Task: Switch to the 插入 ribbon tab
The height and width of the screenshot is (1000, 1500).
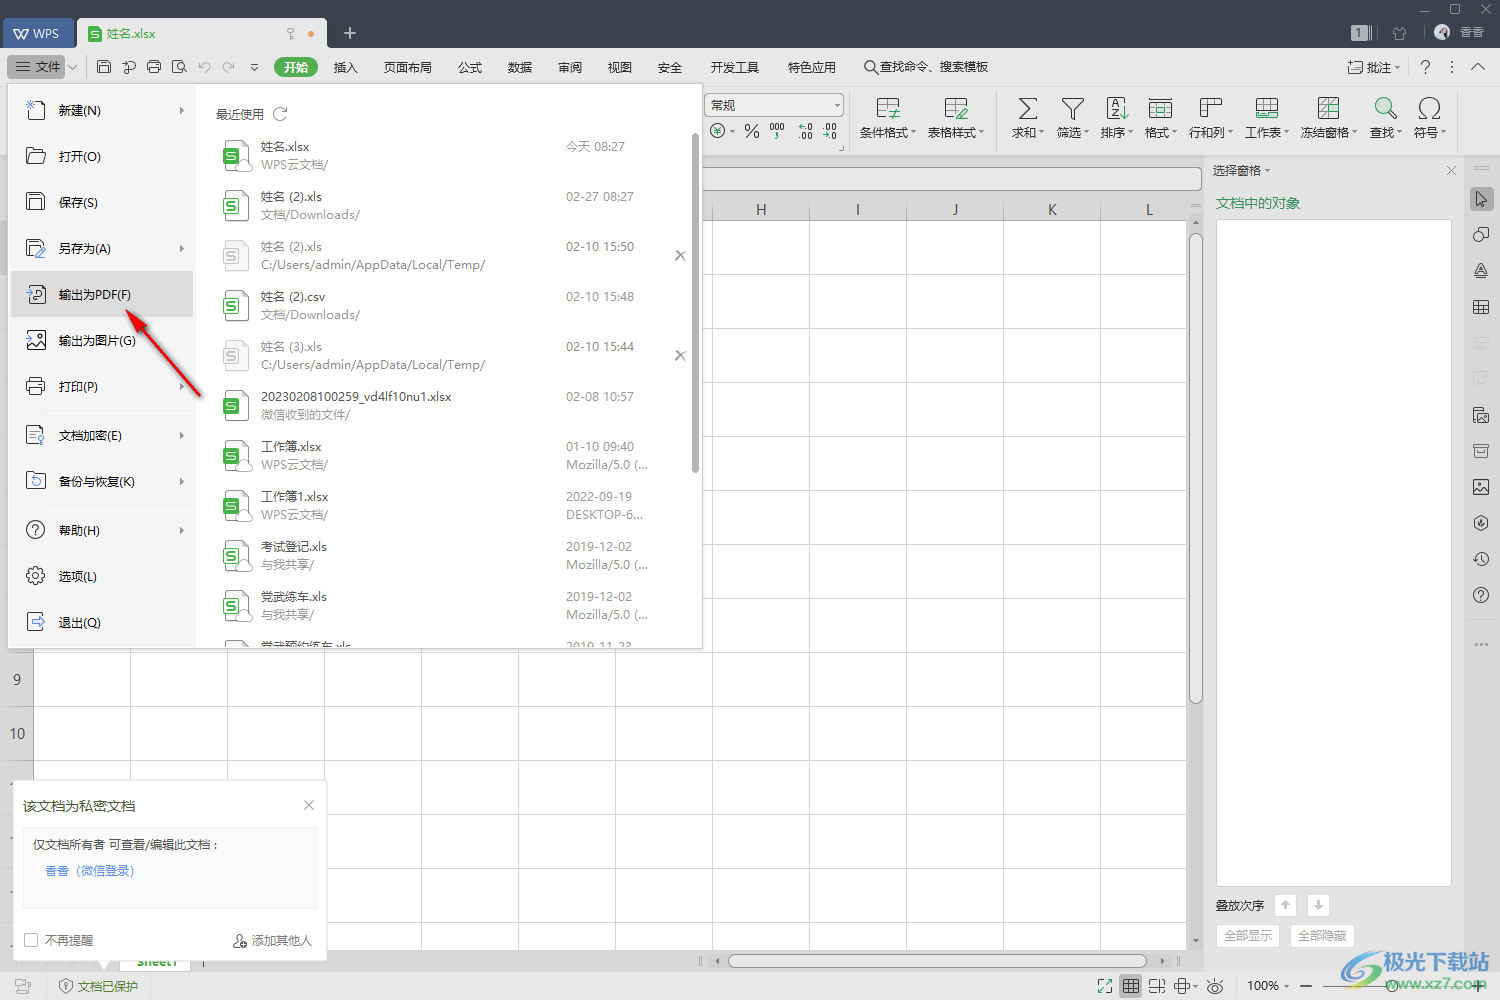Action: coord(345,67)
